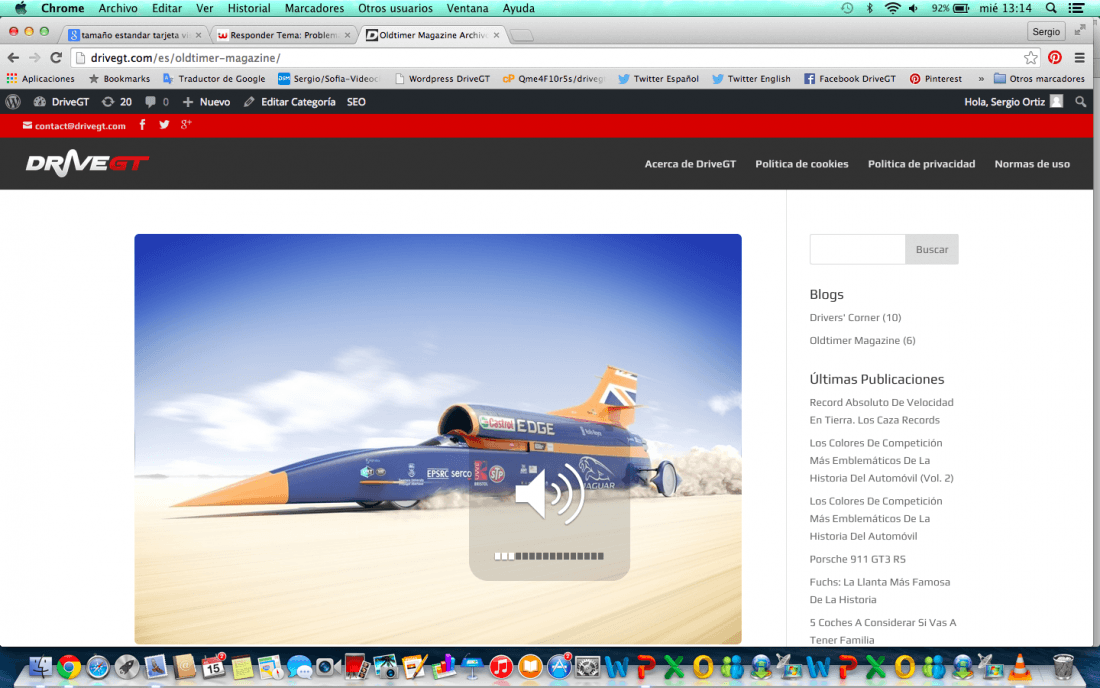Open the Bloodhound car featured image
The image size is (1100, 688).
point(438,439)
